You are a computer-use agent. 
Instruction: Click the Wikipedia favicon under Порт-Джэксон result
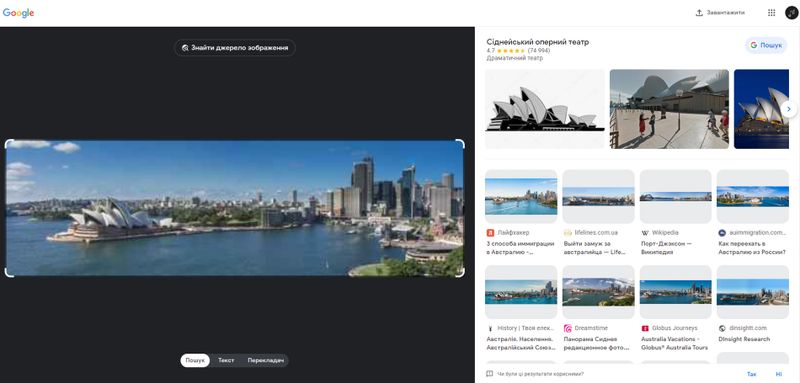click(644, 233)
